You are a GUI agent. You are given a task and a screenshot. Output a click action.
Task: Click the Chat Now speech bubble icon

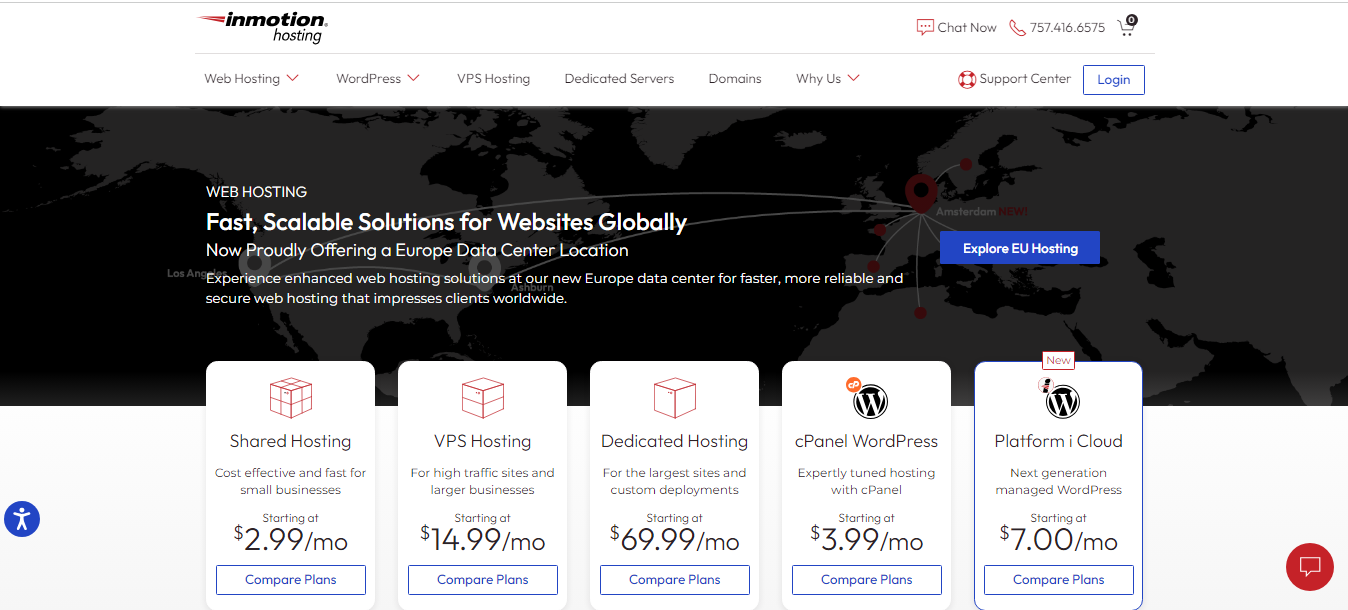tap(925, 28)
